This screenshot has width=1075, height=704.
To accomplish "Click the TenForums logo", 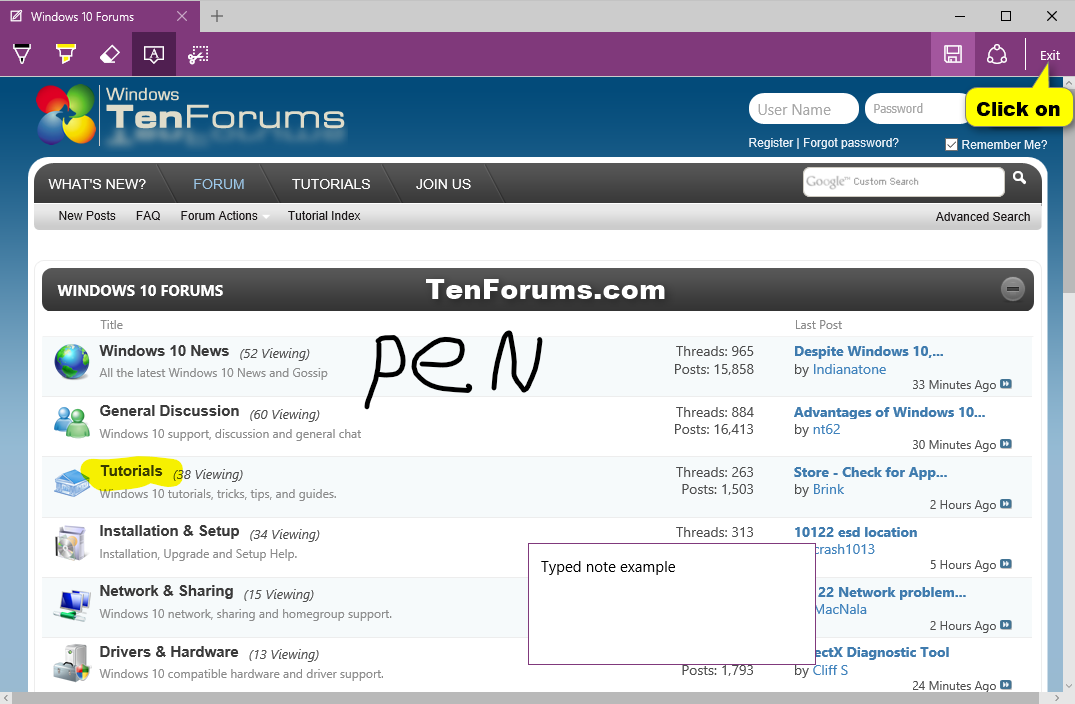I will 191,114.
